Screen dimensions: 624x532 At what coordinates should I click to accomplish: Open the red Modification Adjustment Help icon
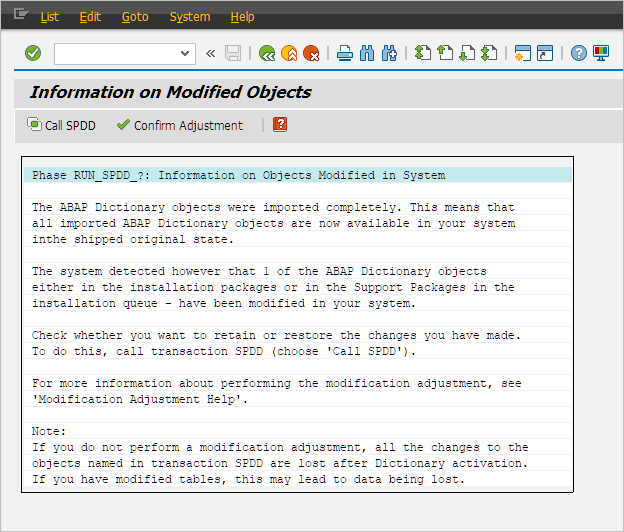(x=280, y=125)
